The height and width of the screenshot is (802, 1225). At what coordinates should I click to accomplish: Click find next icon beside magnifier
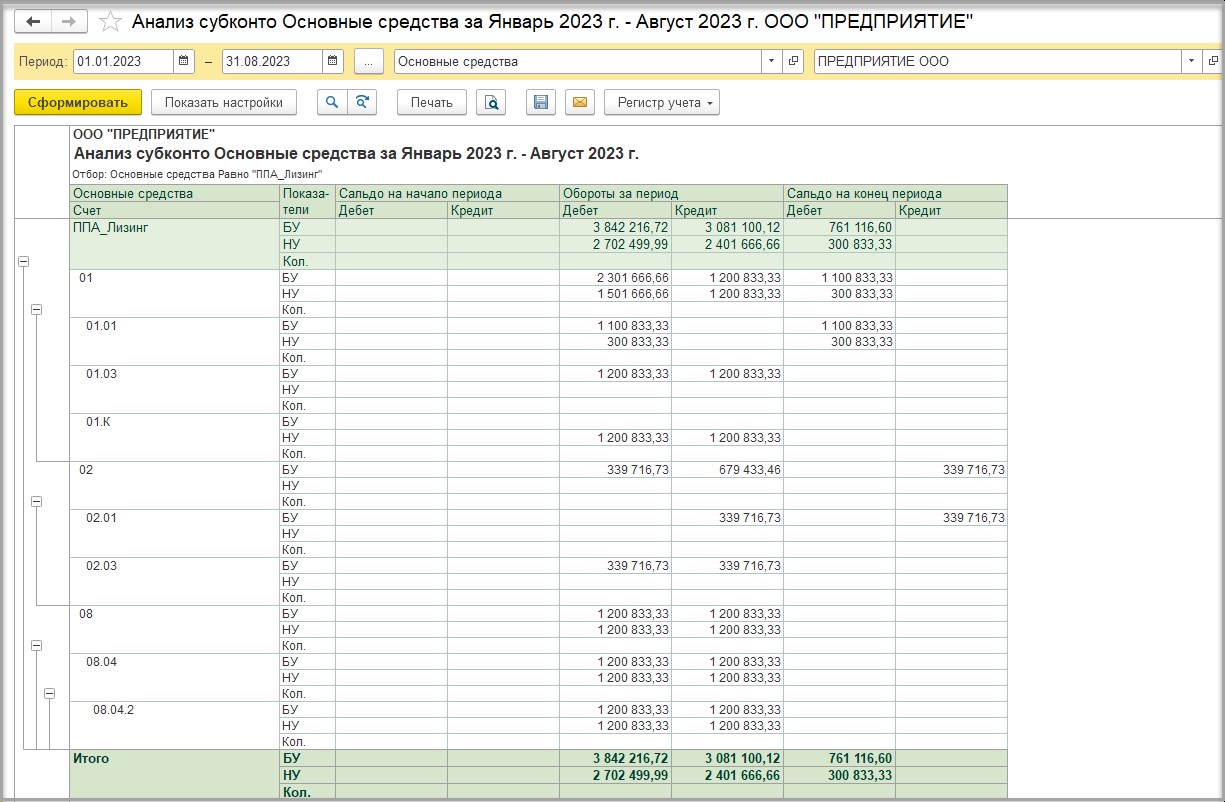pos(362,102)
